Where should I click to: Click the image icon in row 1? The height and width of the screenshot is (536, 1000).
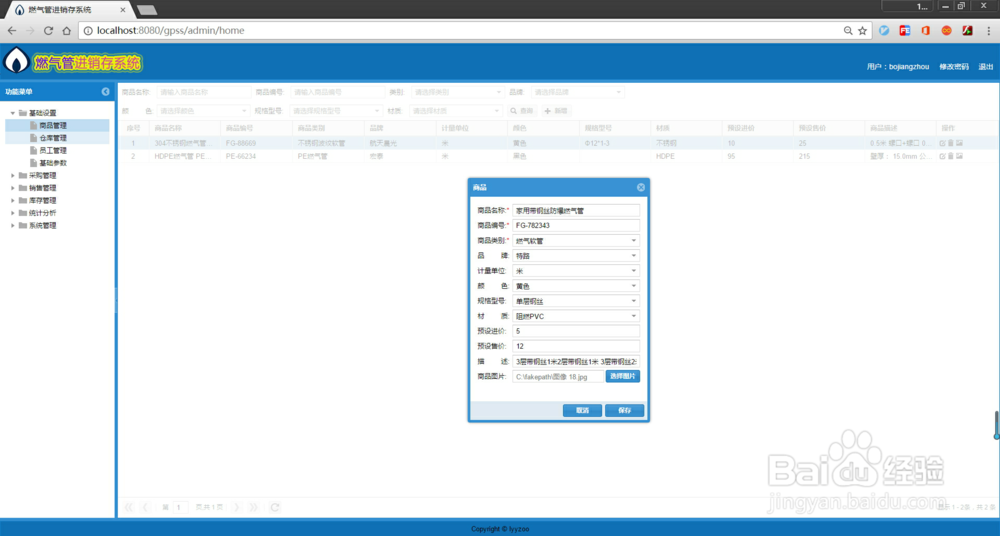(x=959, y=144)
